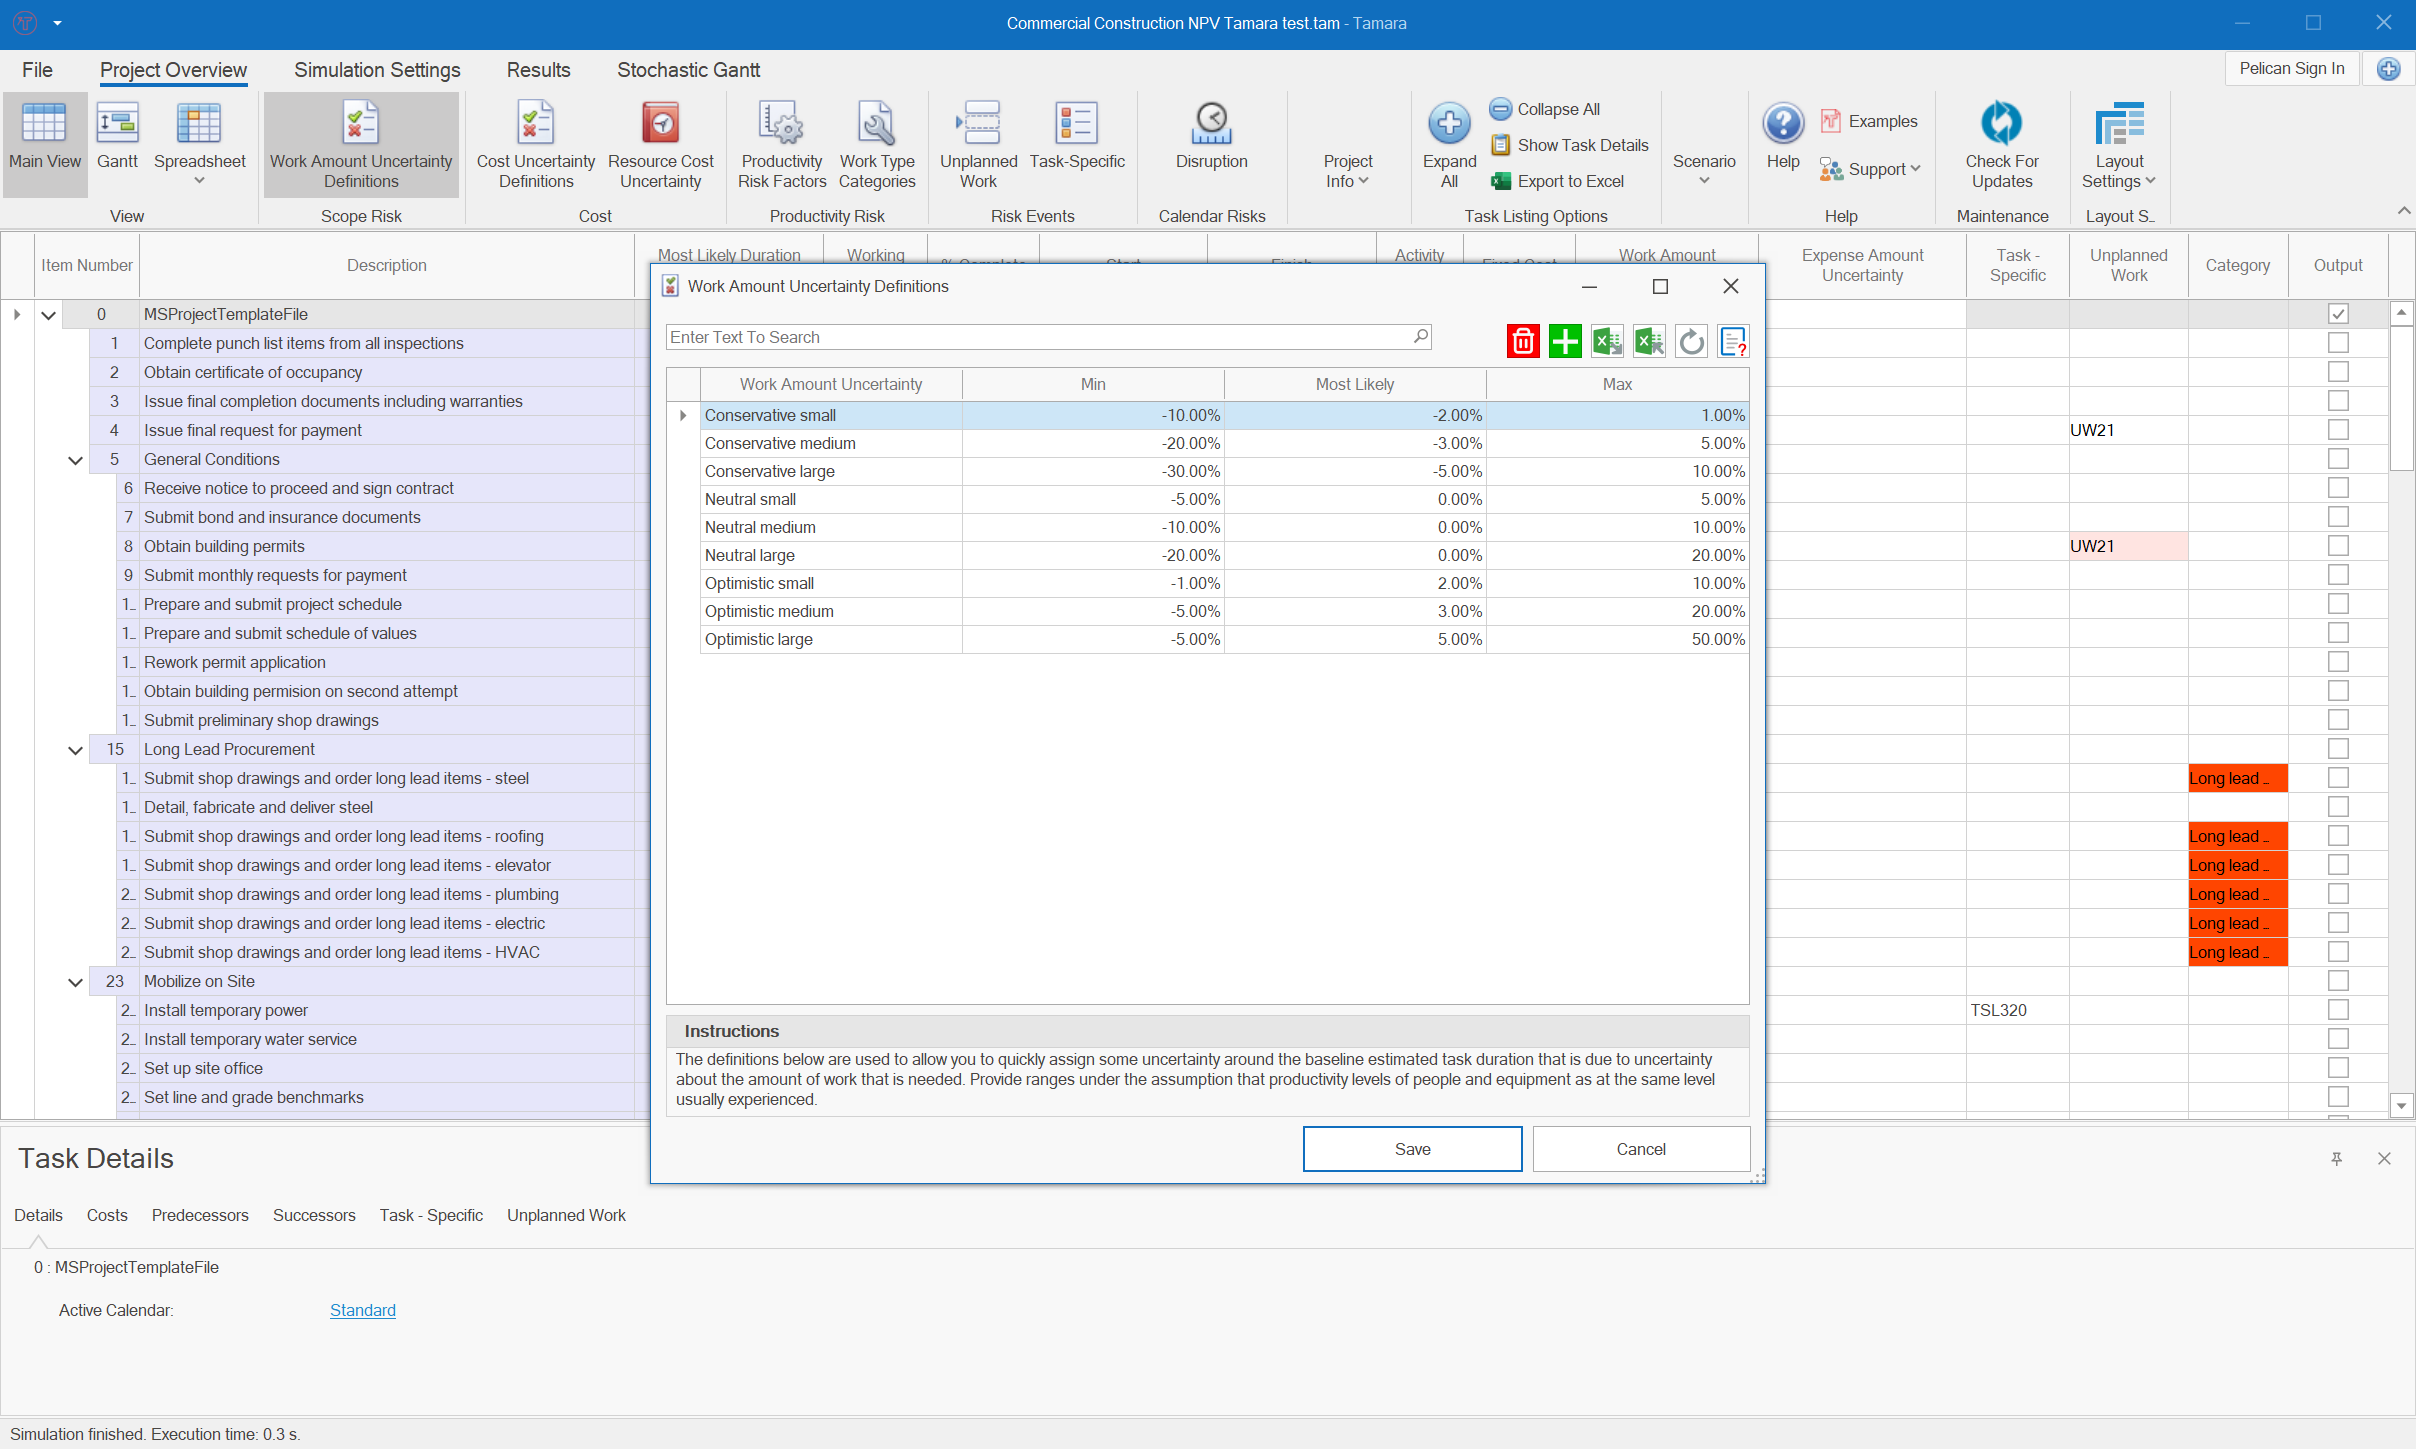The height and width of the screenshot is (1449, 2416).
Task: Collapse the Long Lead Procurement section
Action: tap(75, 750)
